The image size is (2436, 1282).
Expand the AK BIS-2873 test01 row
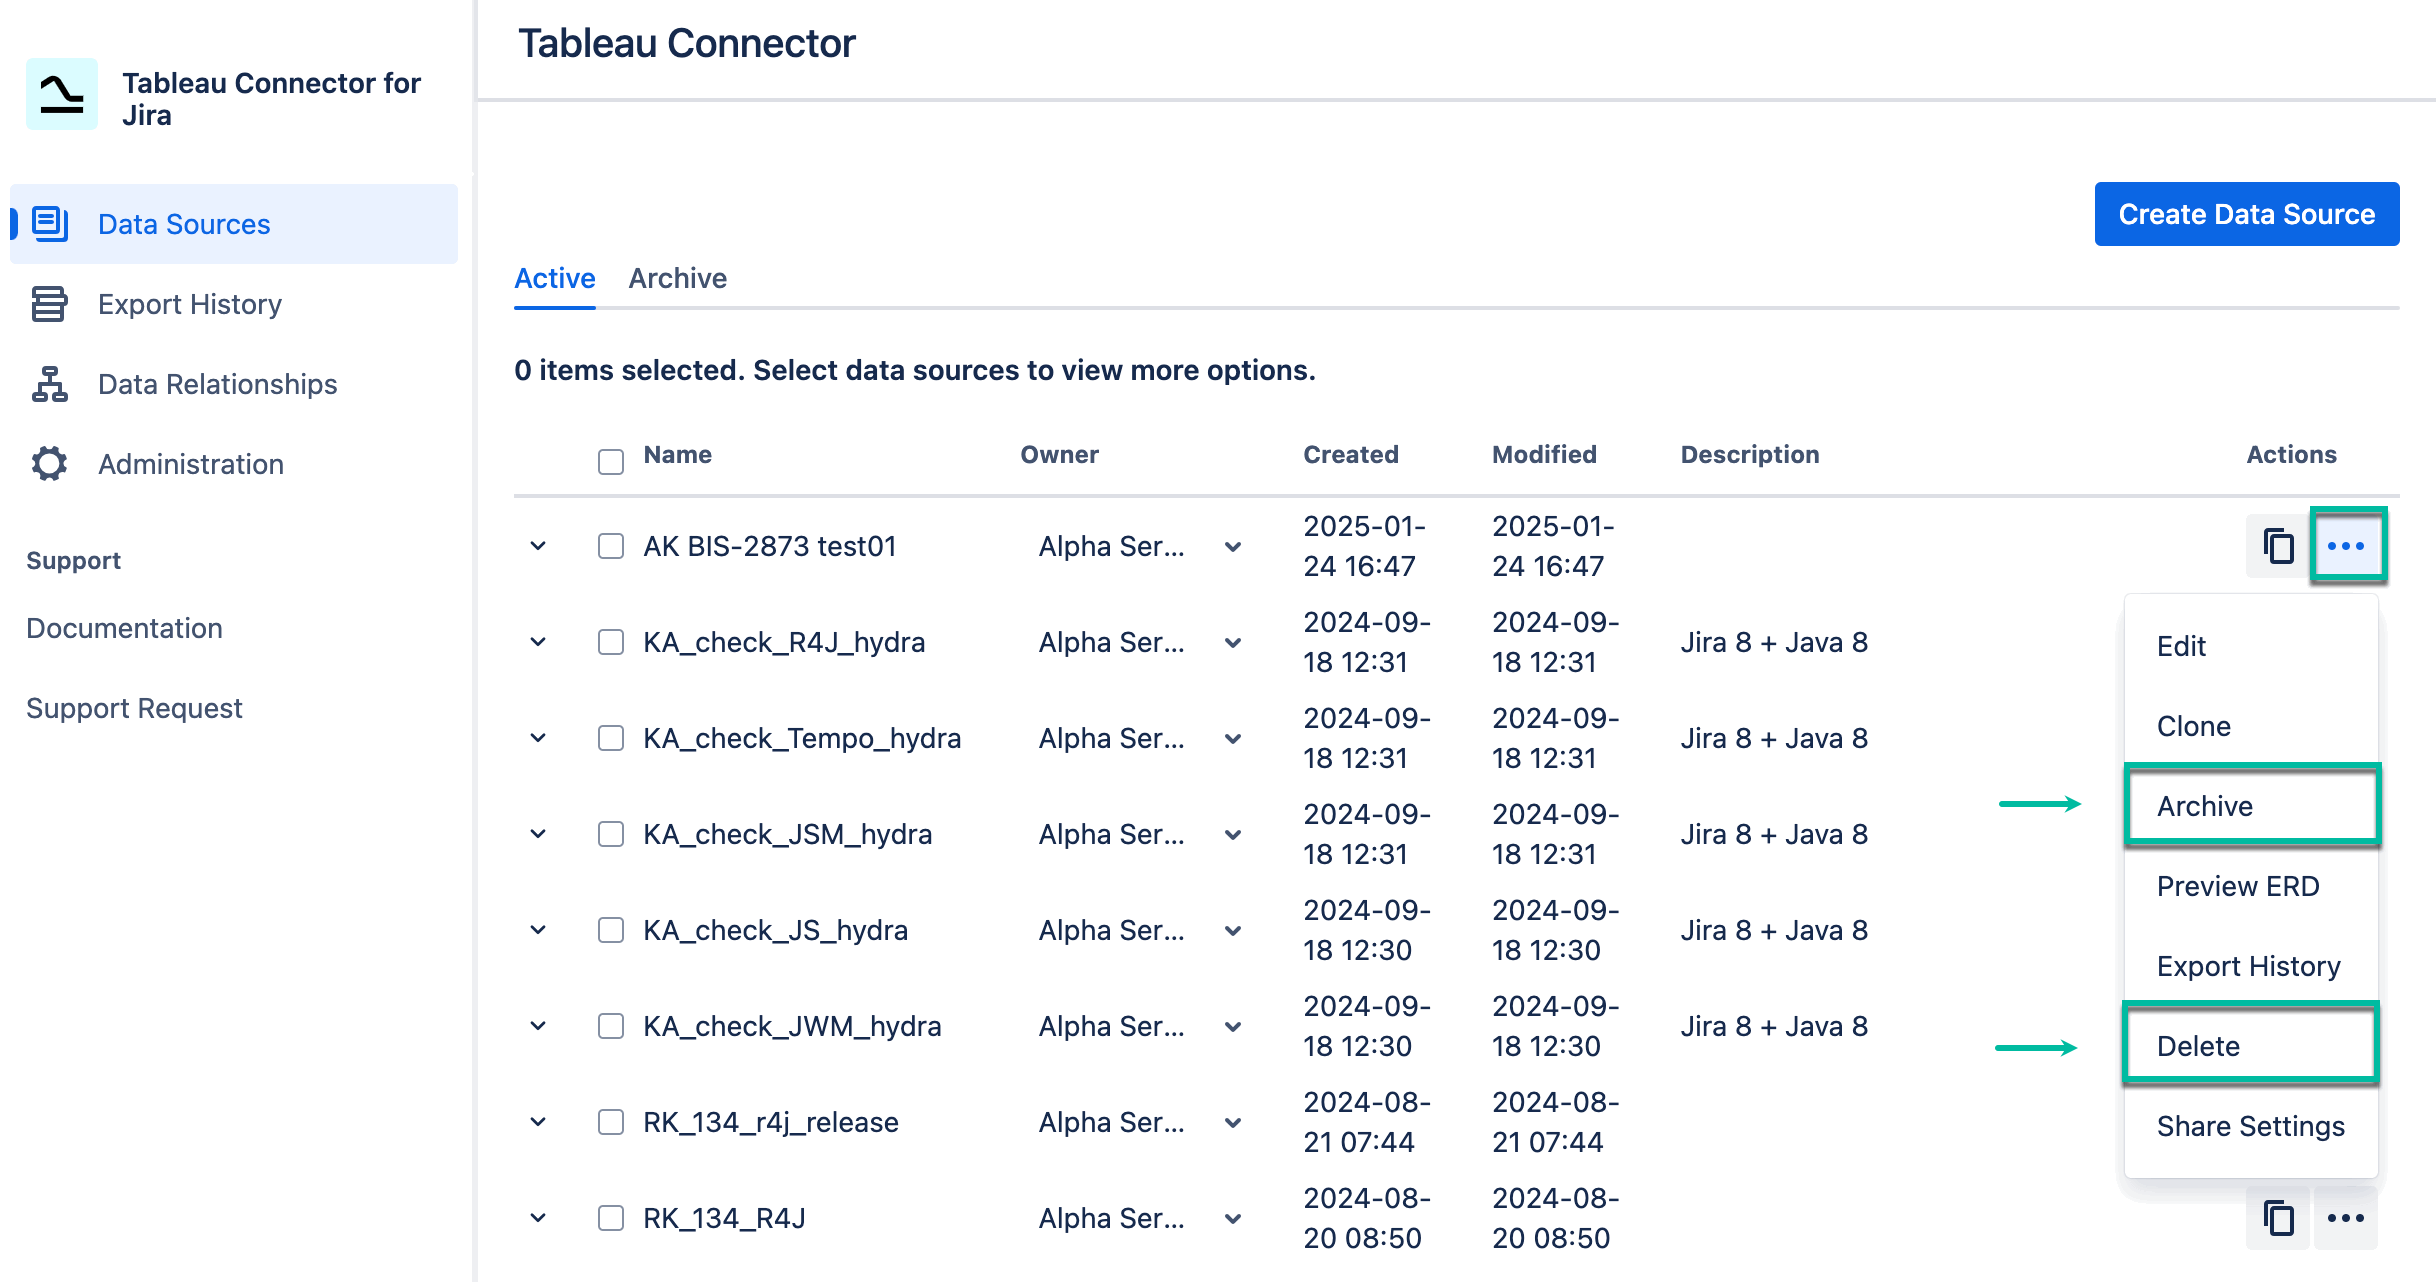click(x=538, y=546)
